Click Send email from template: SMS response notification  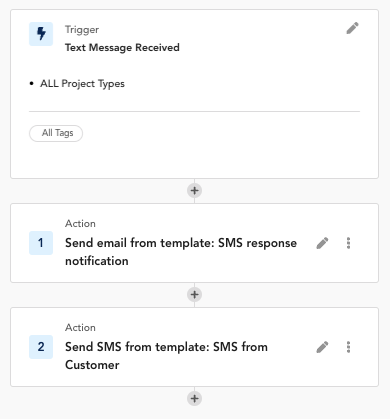click(181, 252)
